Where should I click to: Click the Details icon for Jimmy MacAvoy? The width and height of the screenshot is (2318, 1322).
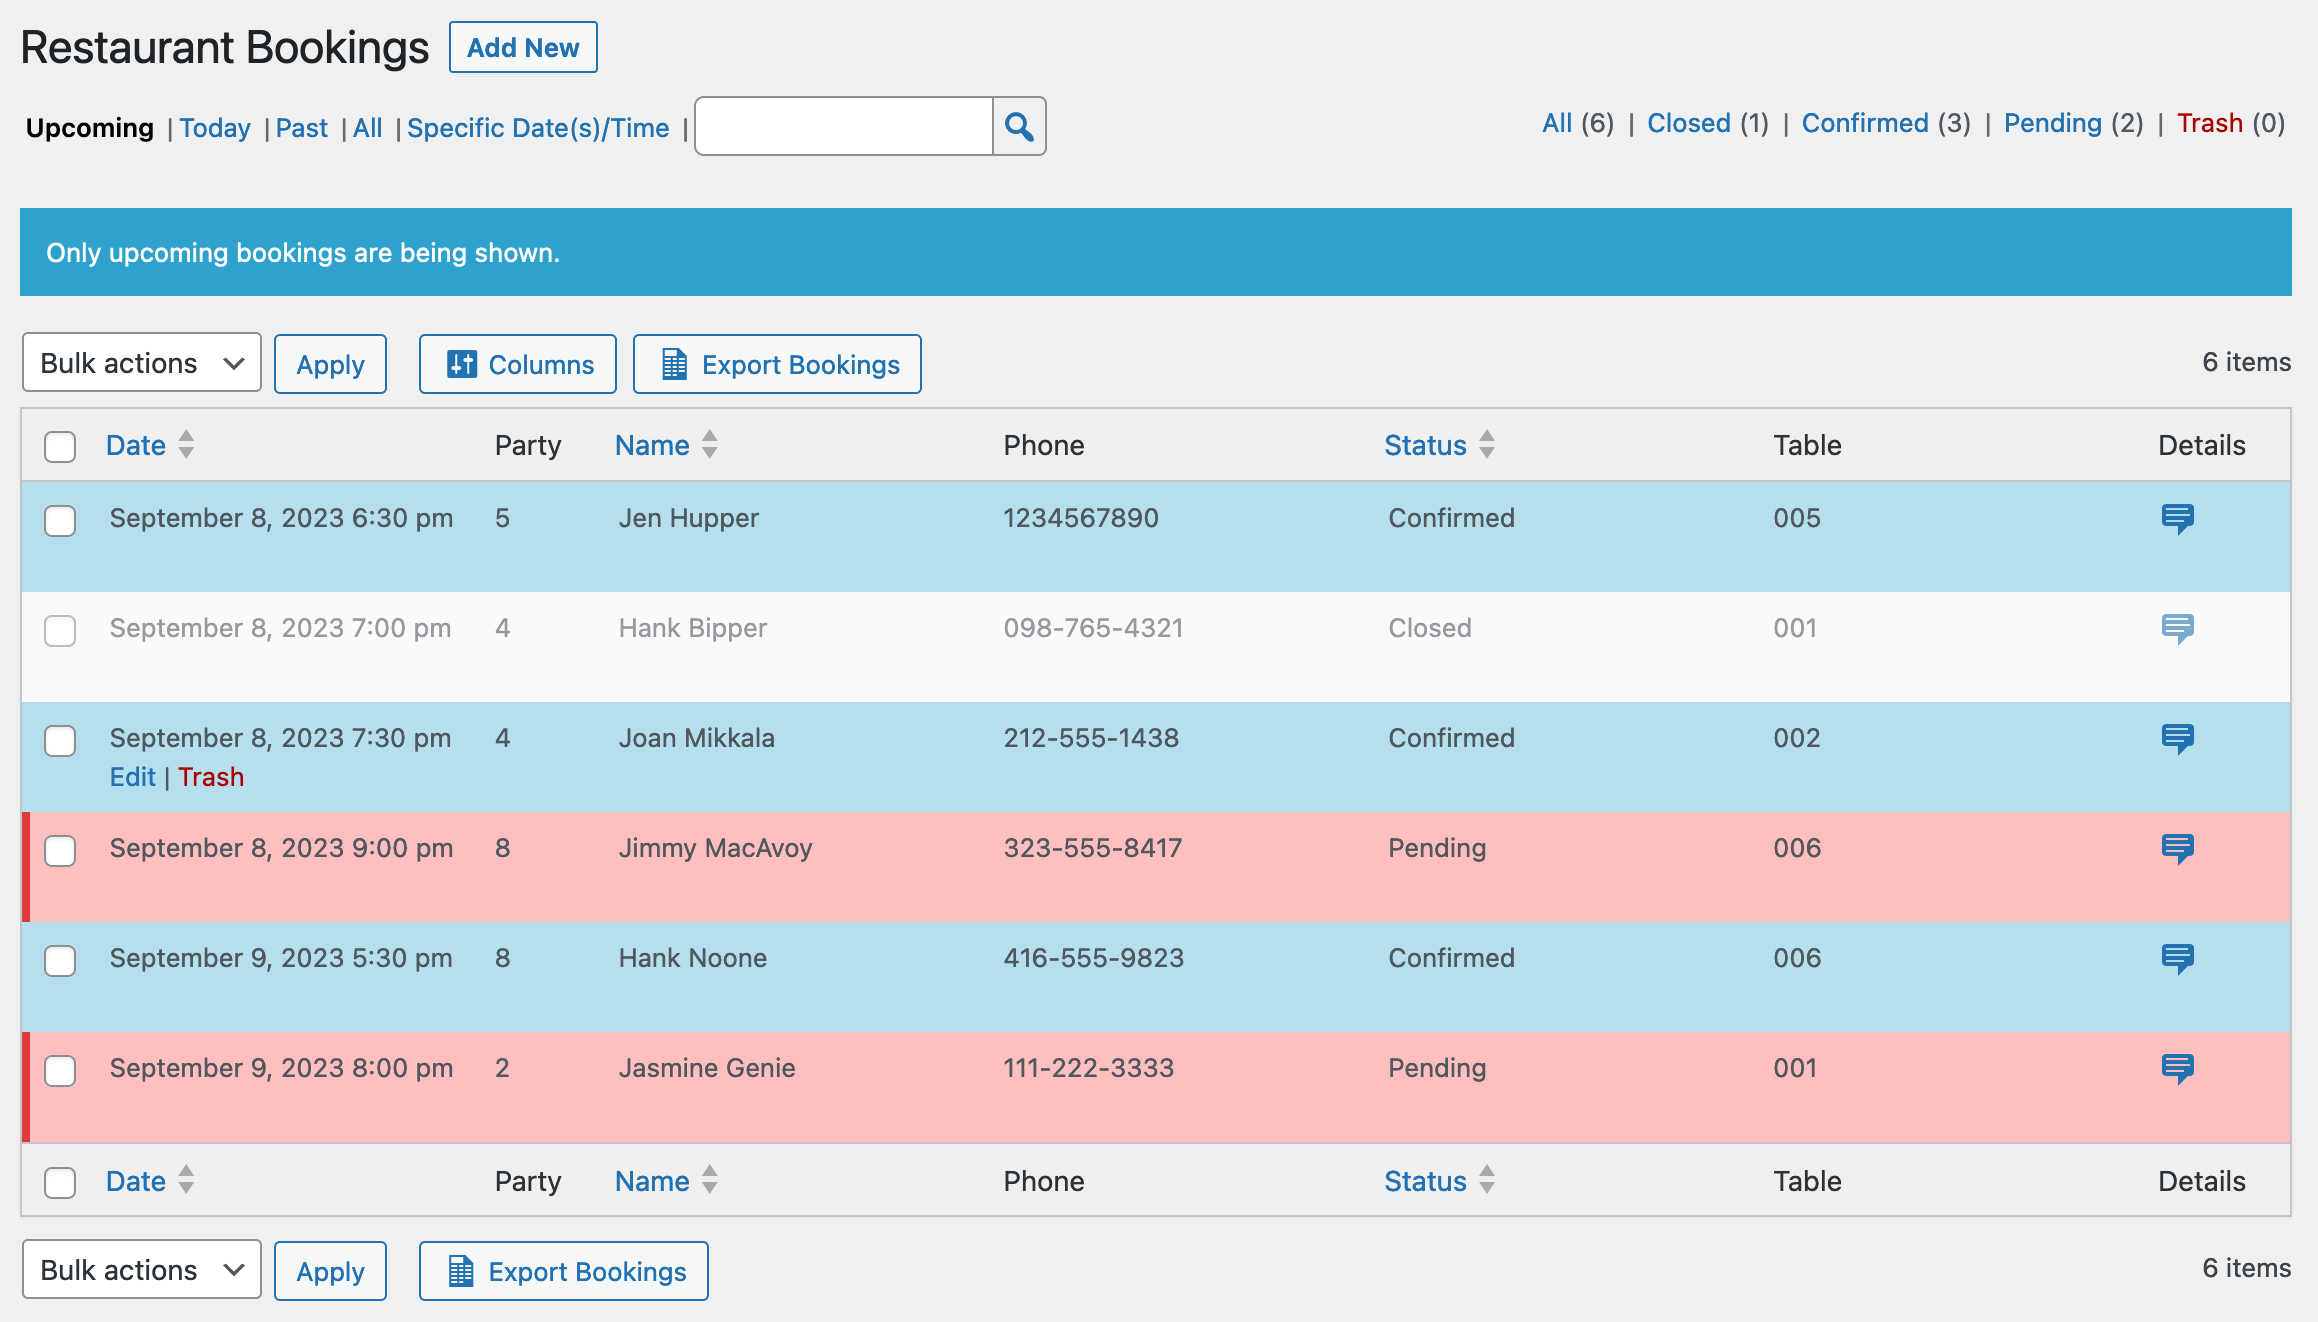click(2178, 846)
